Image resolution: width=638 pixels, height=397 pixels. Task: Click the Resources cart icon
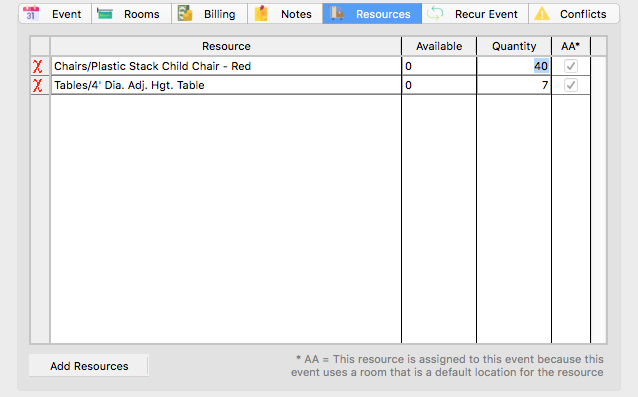[x=336, y=13]
